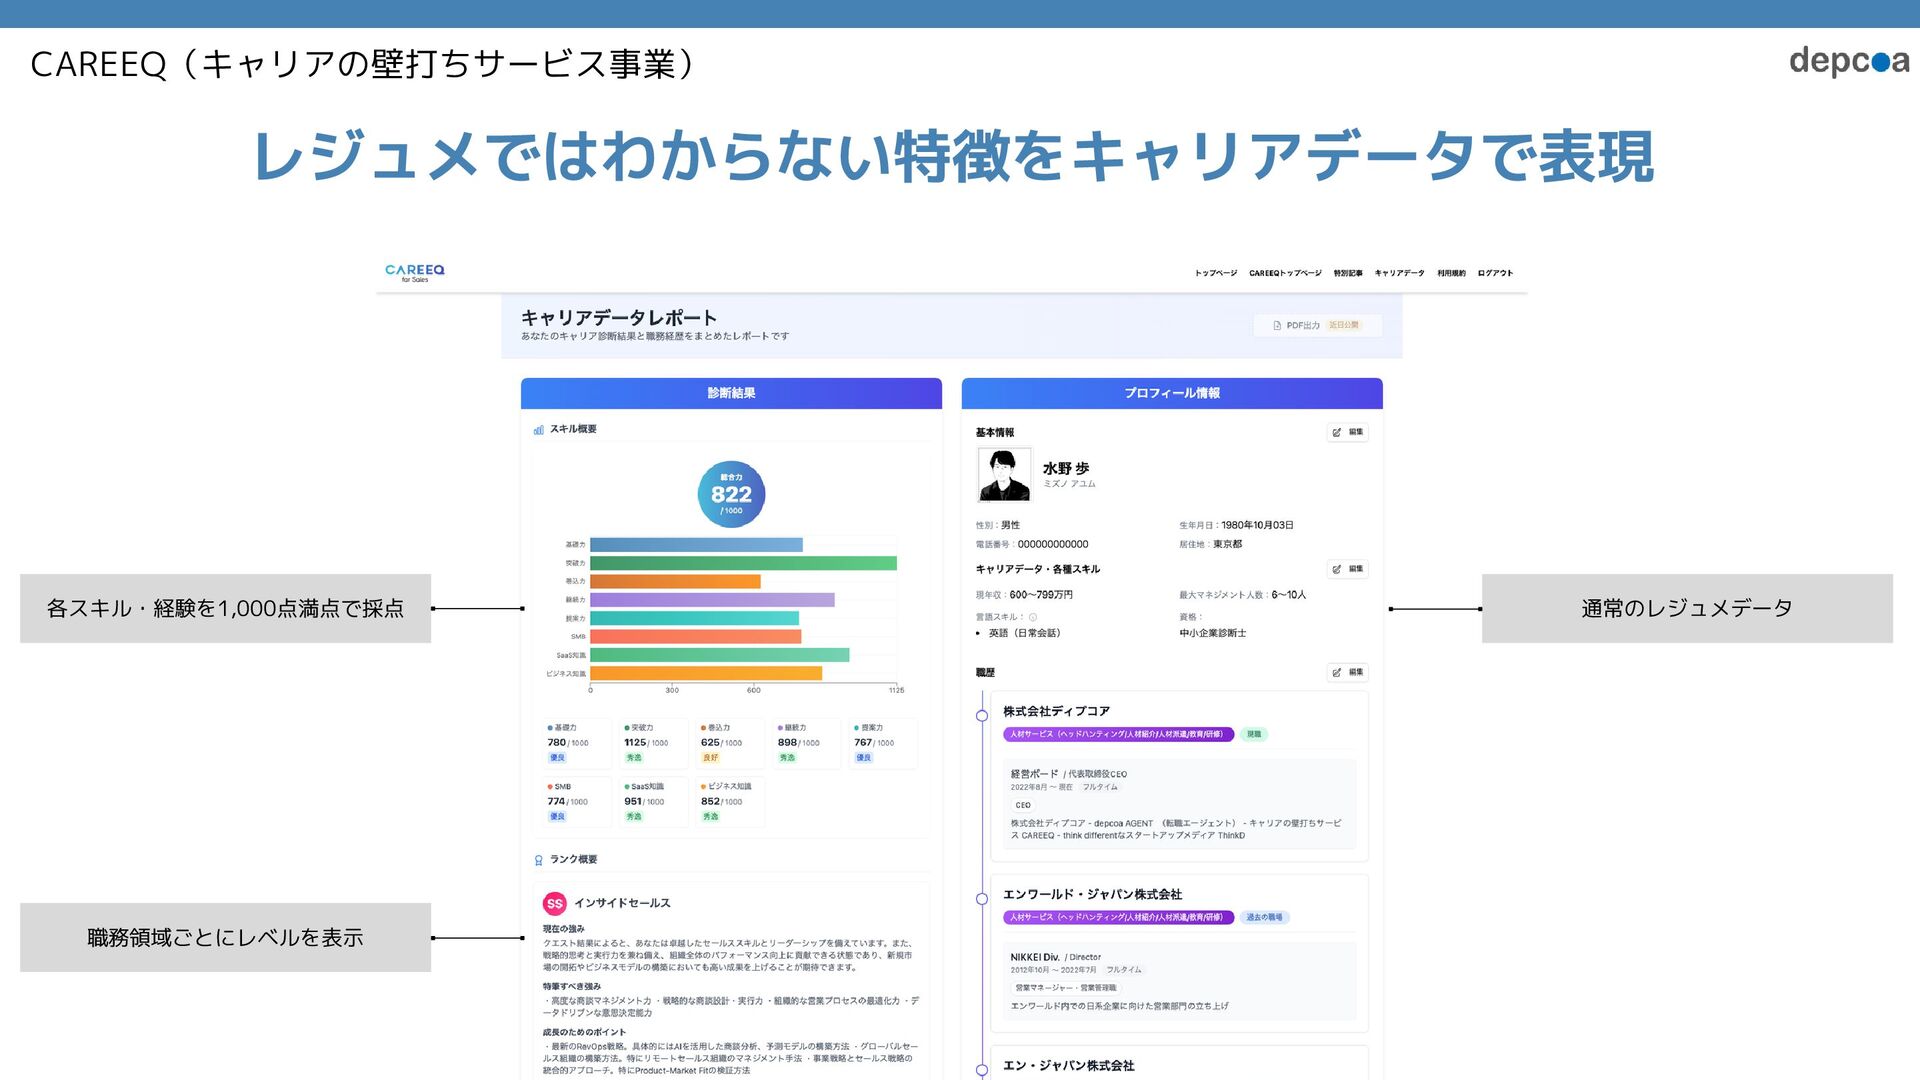Click the 提案力 teal bar in the chart
This screenshot has height=1080, width=1920.
click(x=694, y=618)
